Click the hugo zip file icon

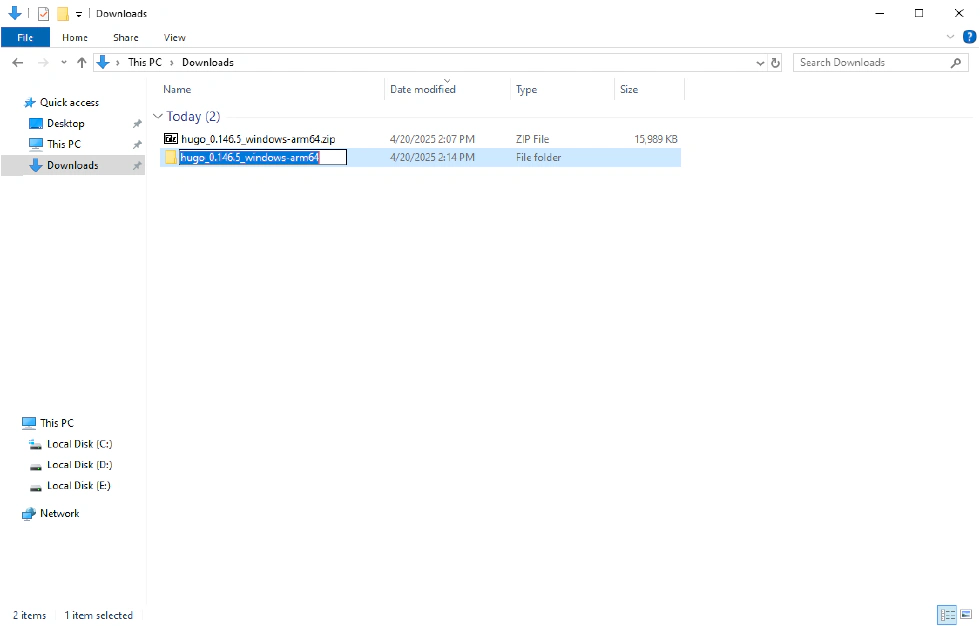point(171,139)
